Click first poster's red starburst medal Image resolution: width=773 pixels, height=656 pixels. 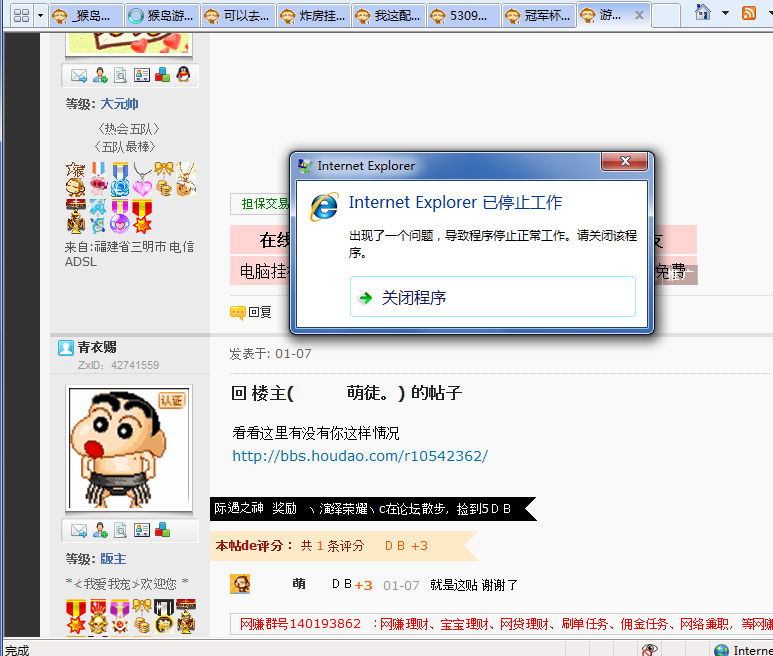(x=142, y=216)
